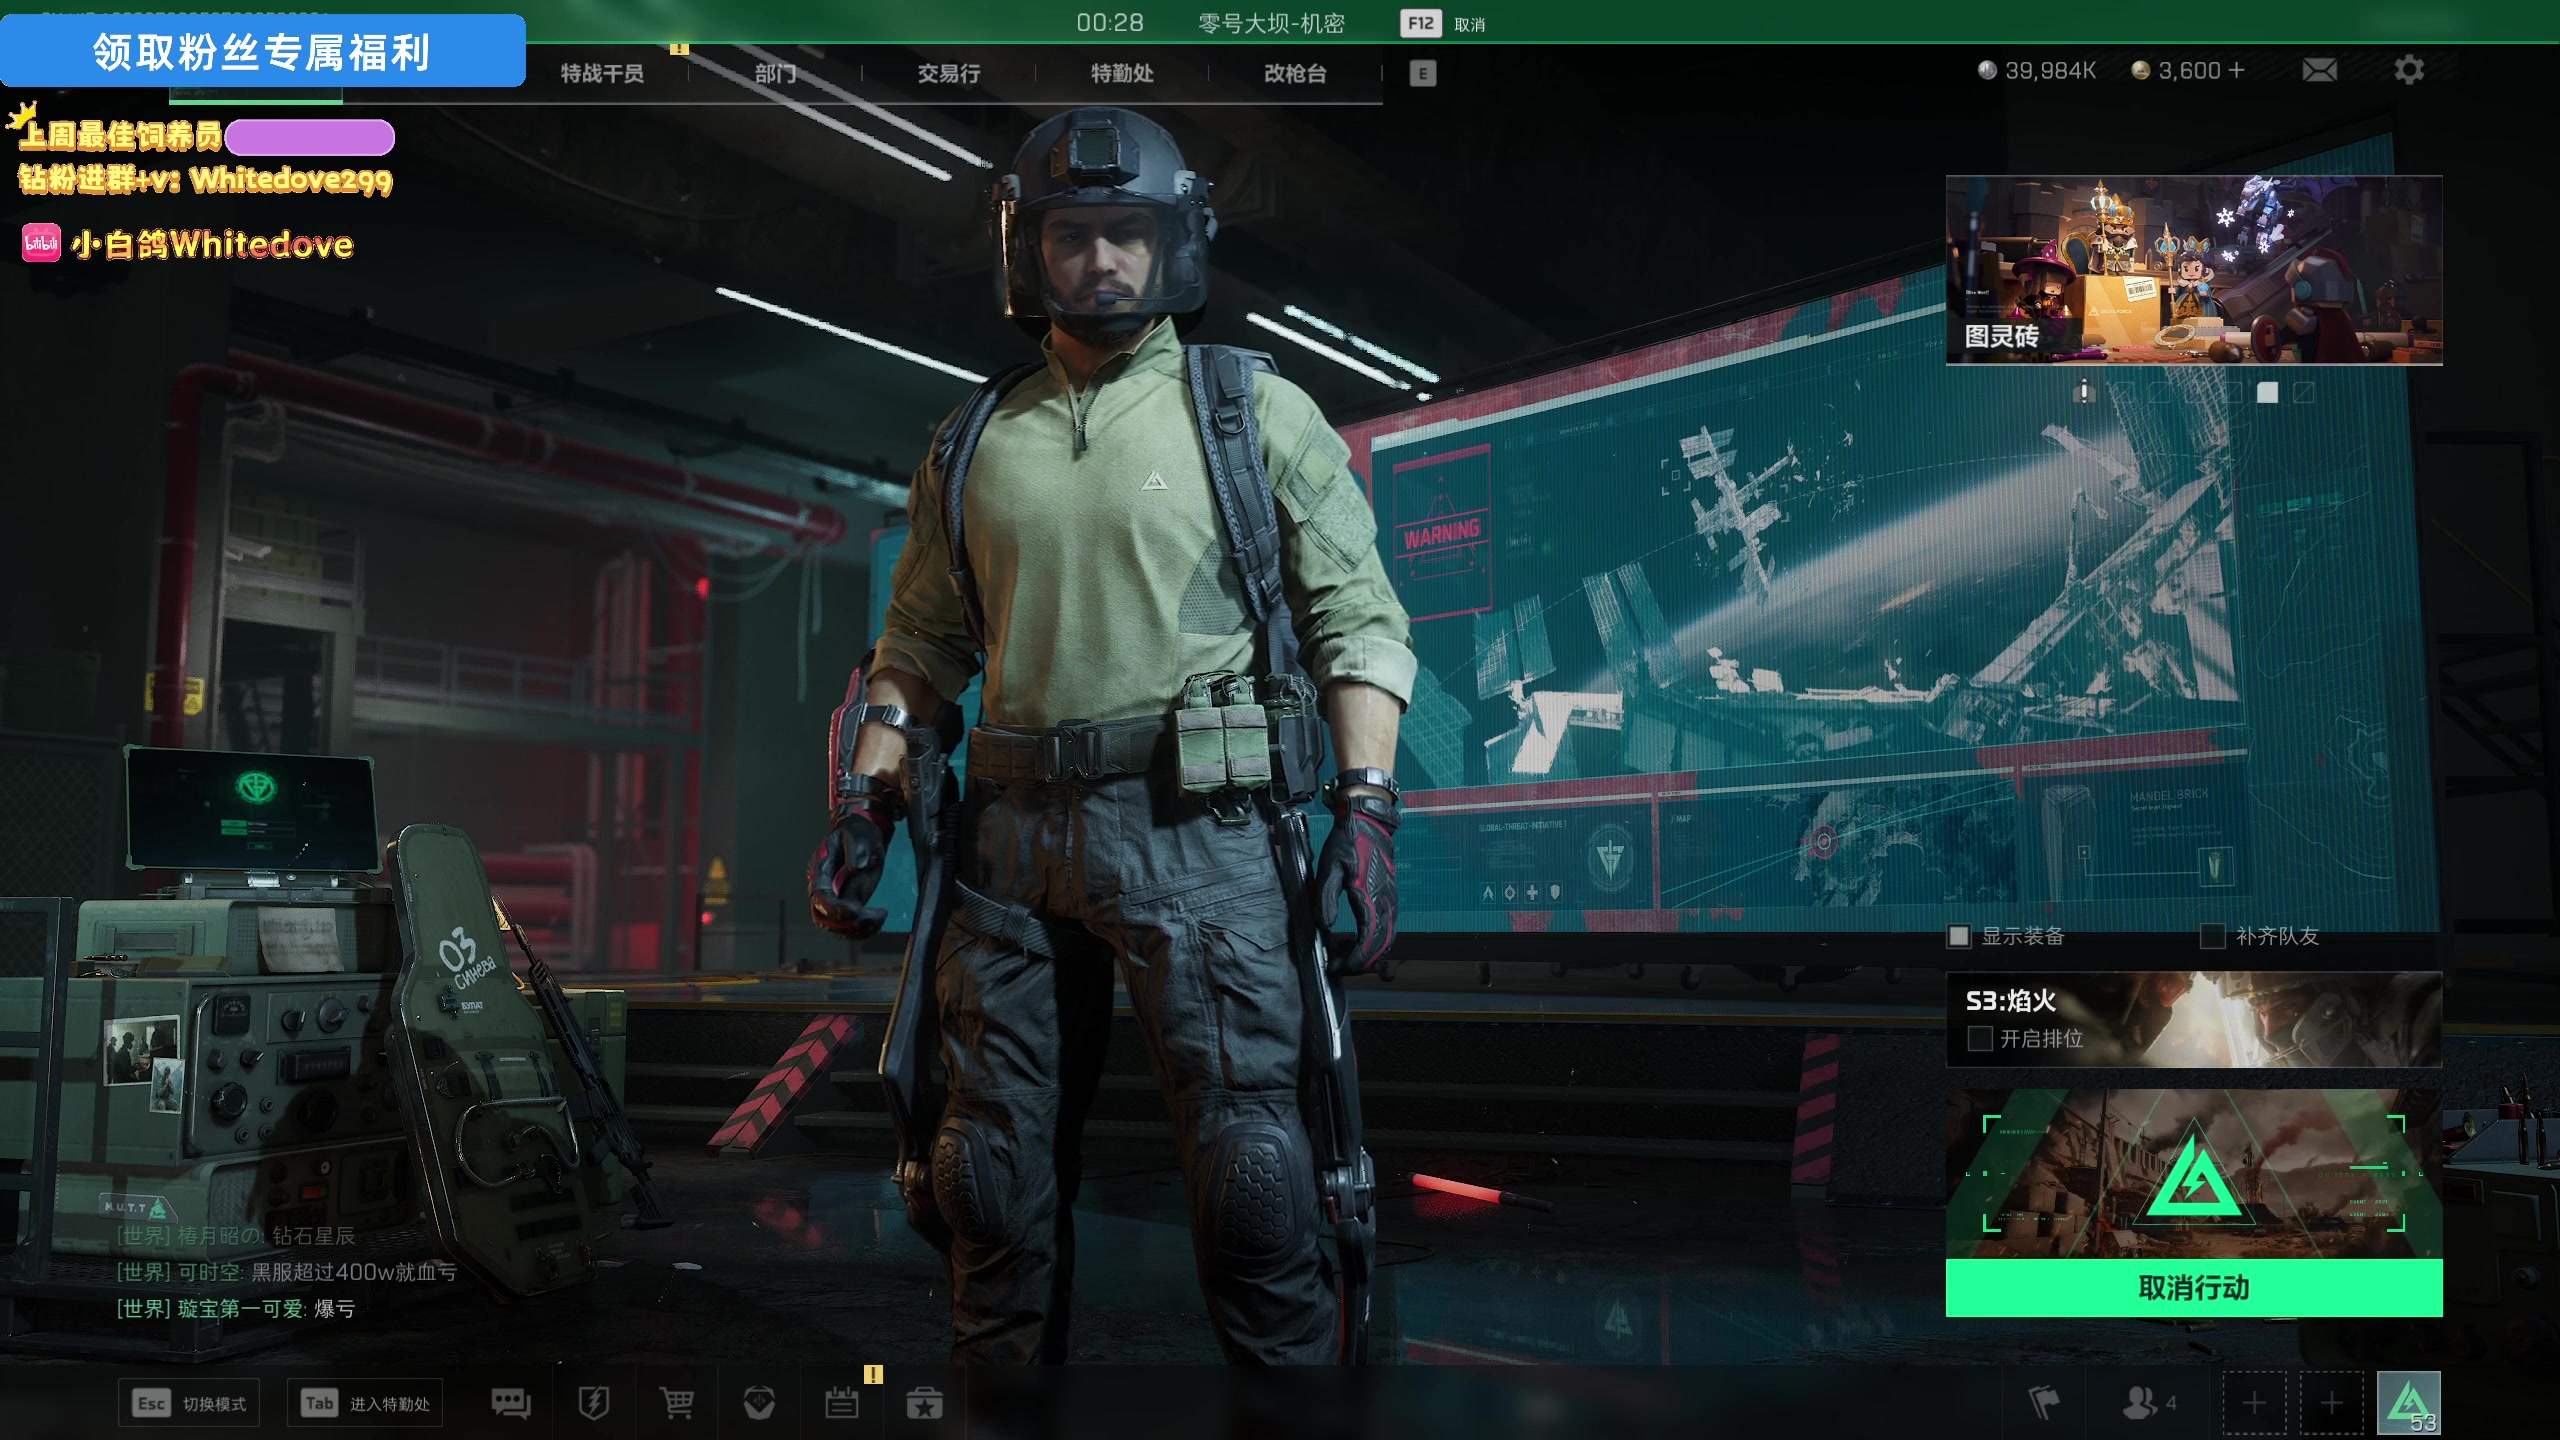Screen dimensions: 2560x1440
Task: Select the first square banner page indicator
Action: click(2123, 392)
